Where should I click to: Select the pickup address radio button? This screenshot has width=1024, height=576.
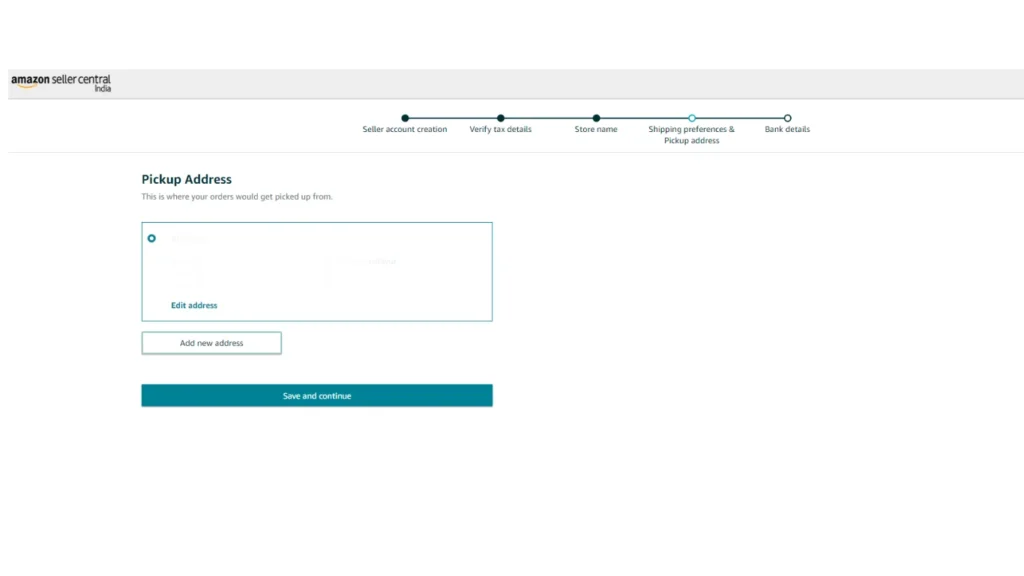point(152,239)
